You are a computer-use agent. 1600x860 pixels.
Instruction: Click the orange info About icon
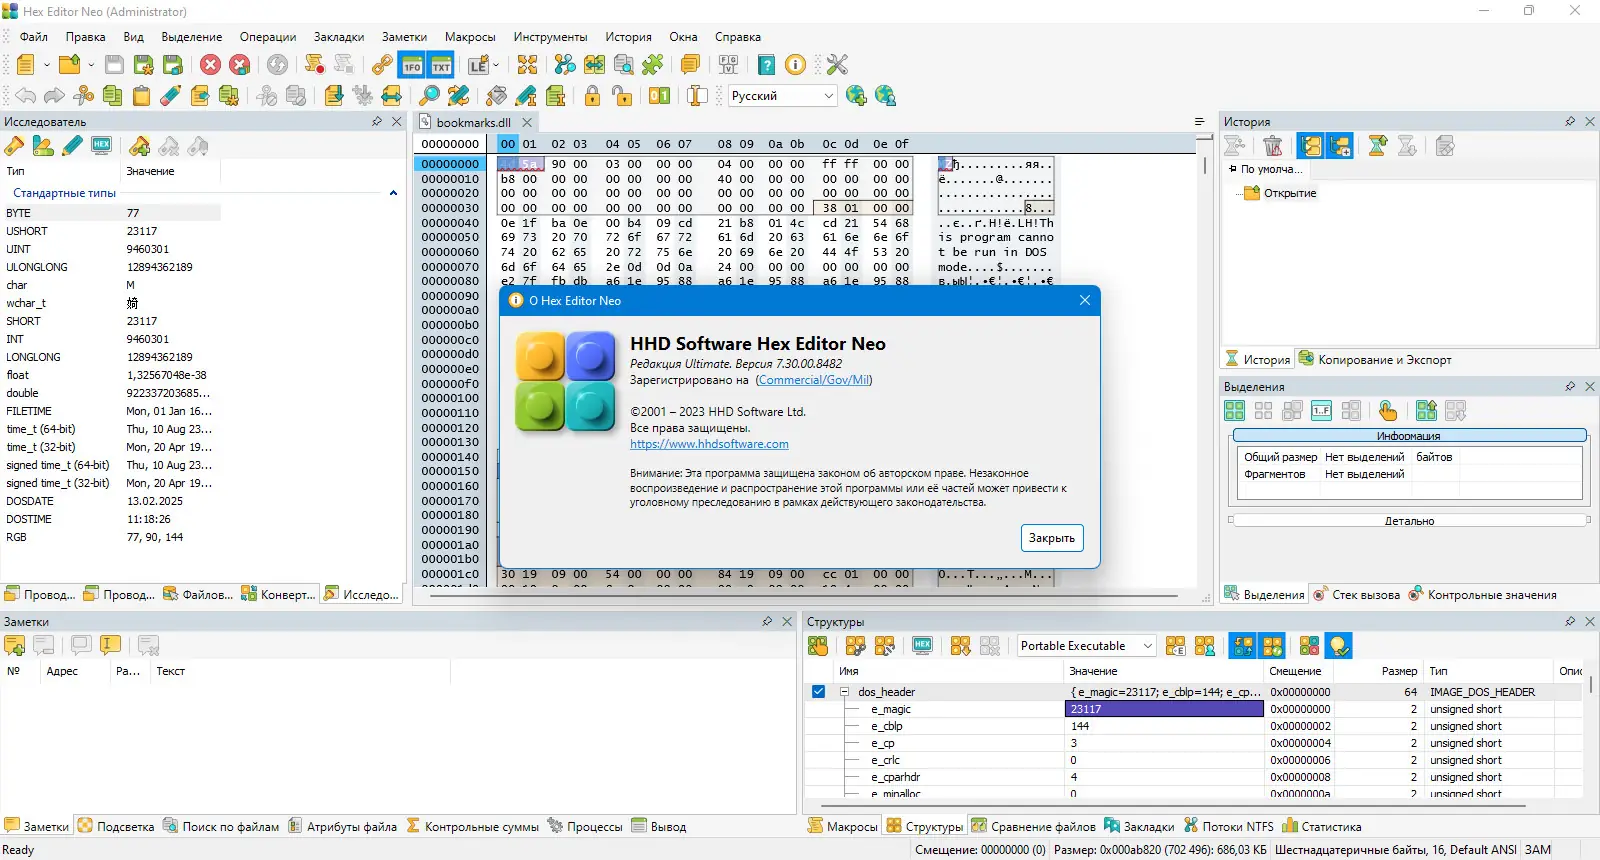tap(795, 65)
